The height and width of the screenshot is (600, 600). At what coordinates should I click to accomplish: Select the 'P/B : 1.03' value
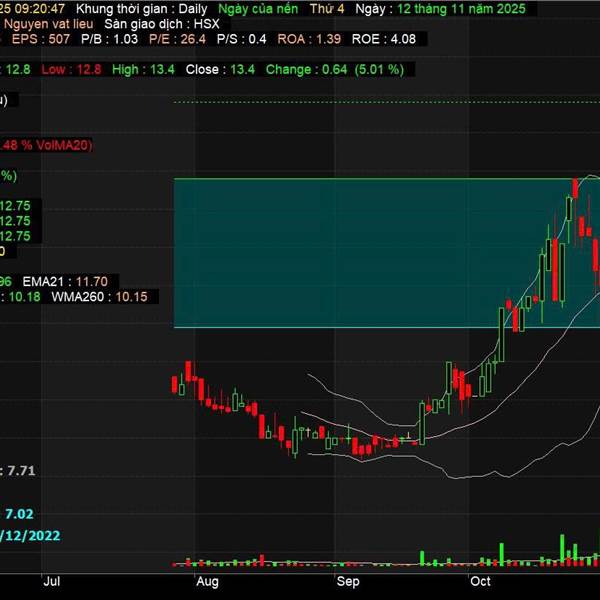pos(109,39)
